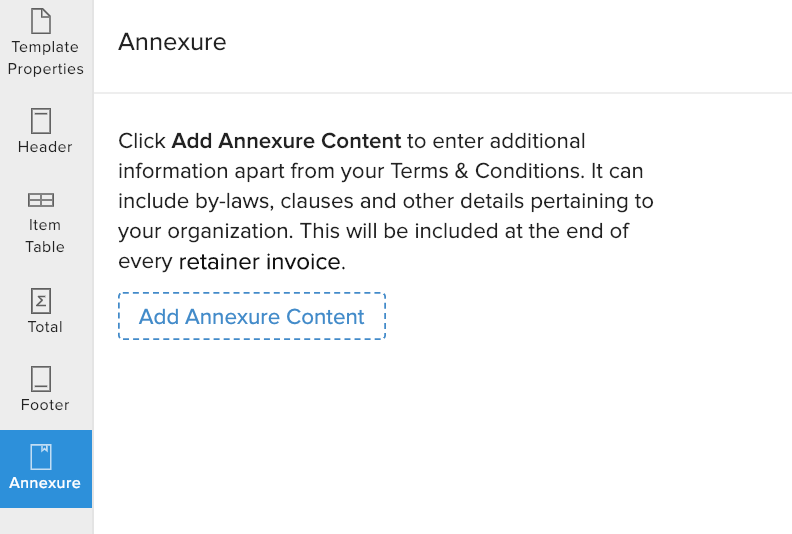Click the words retainer invoice in description
792x534 pixels.
[x=260, y=263]
